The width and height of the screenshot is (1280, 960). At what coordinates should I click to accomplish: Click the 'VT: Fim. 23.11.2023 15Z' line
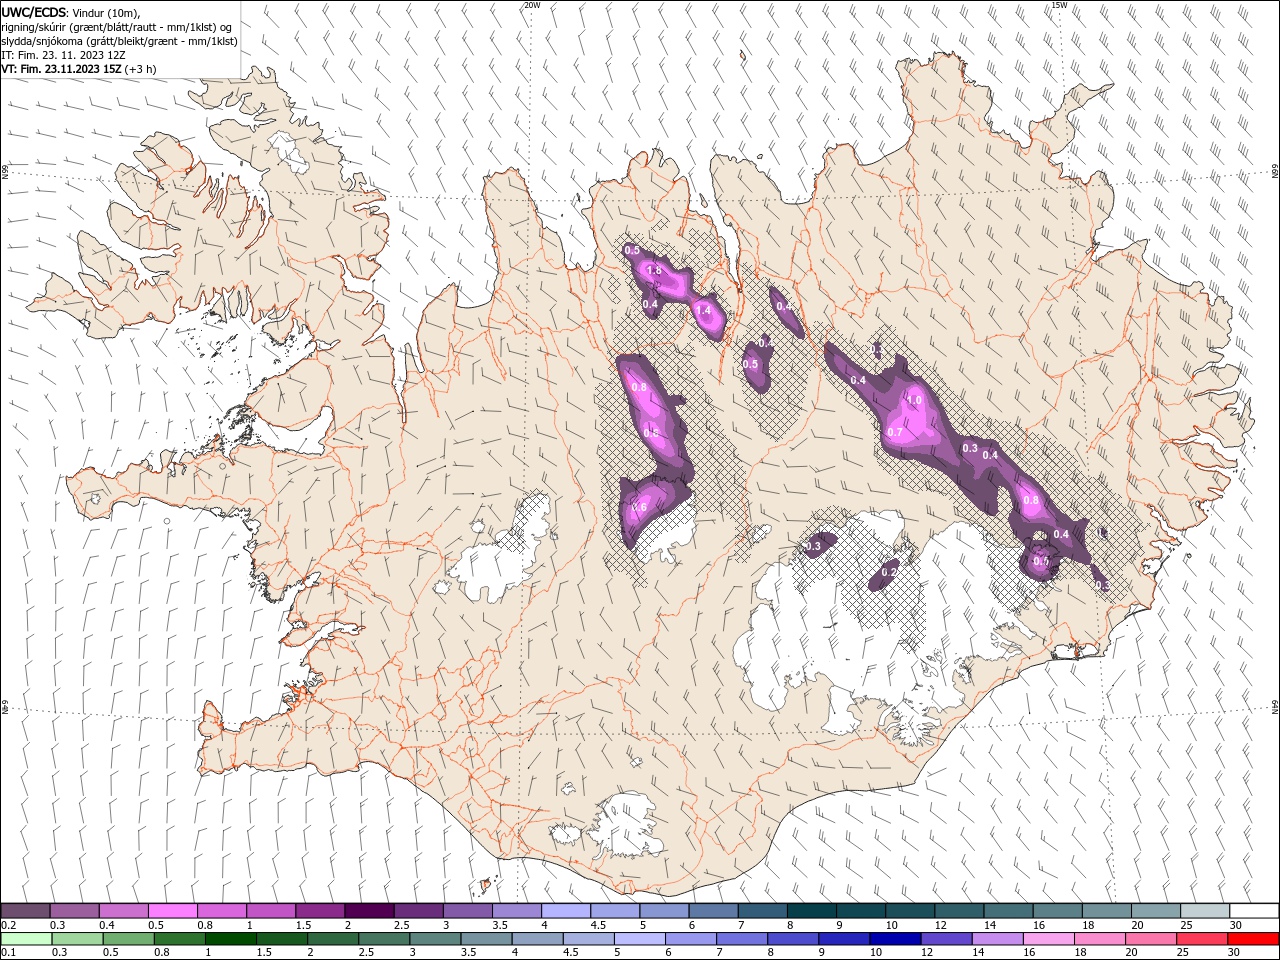(61, 70)
